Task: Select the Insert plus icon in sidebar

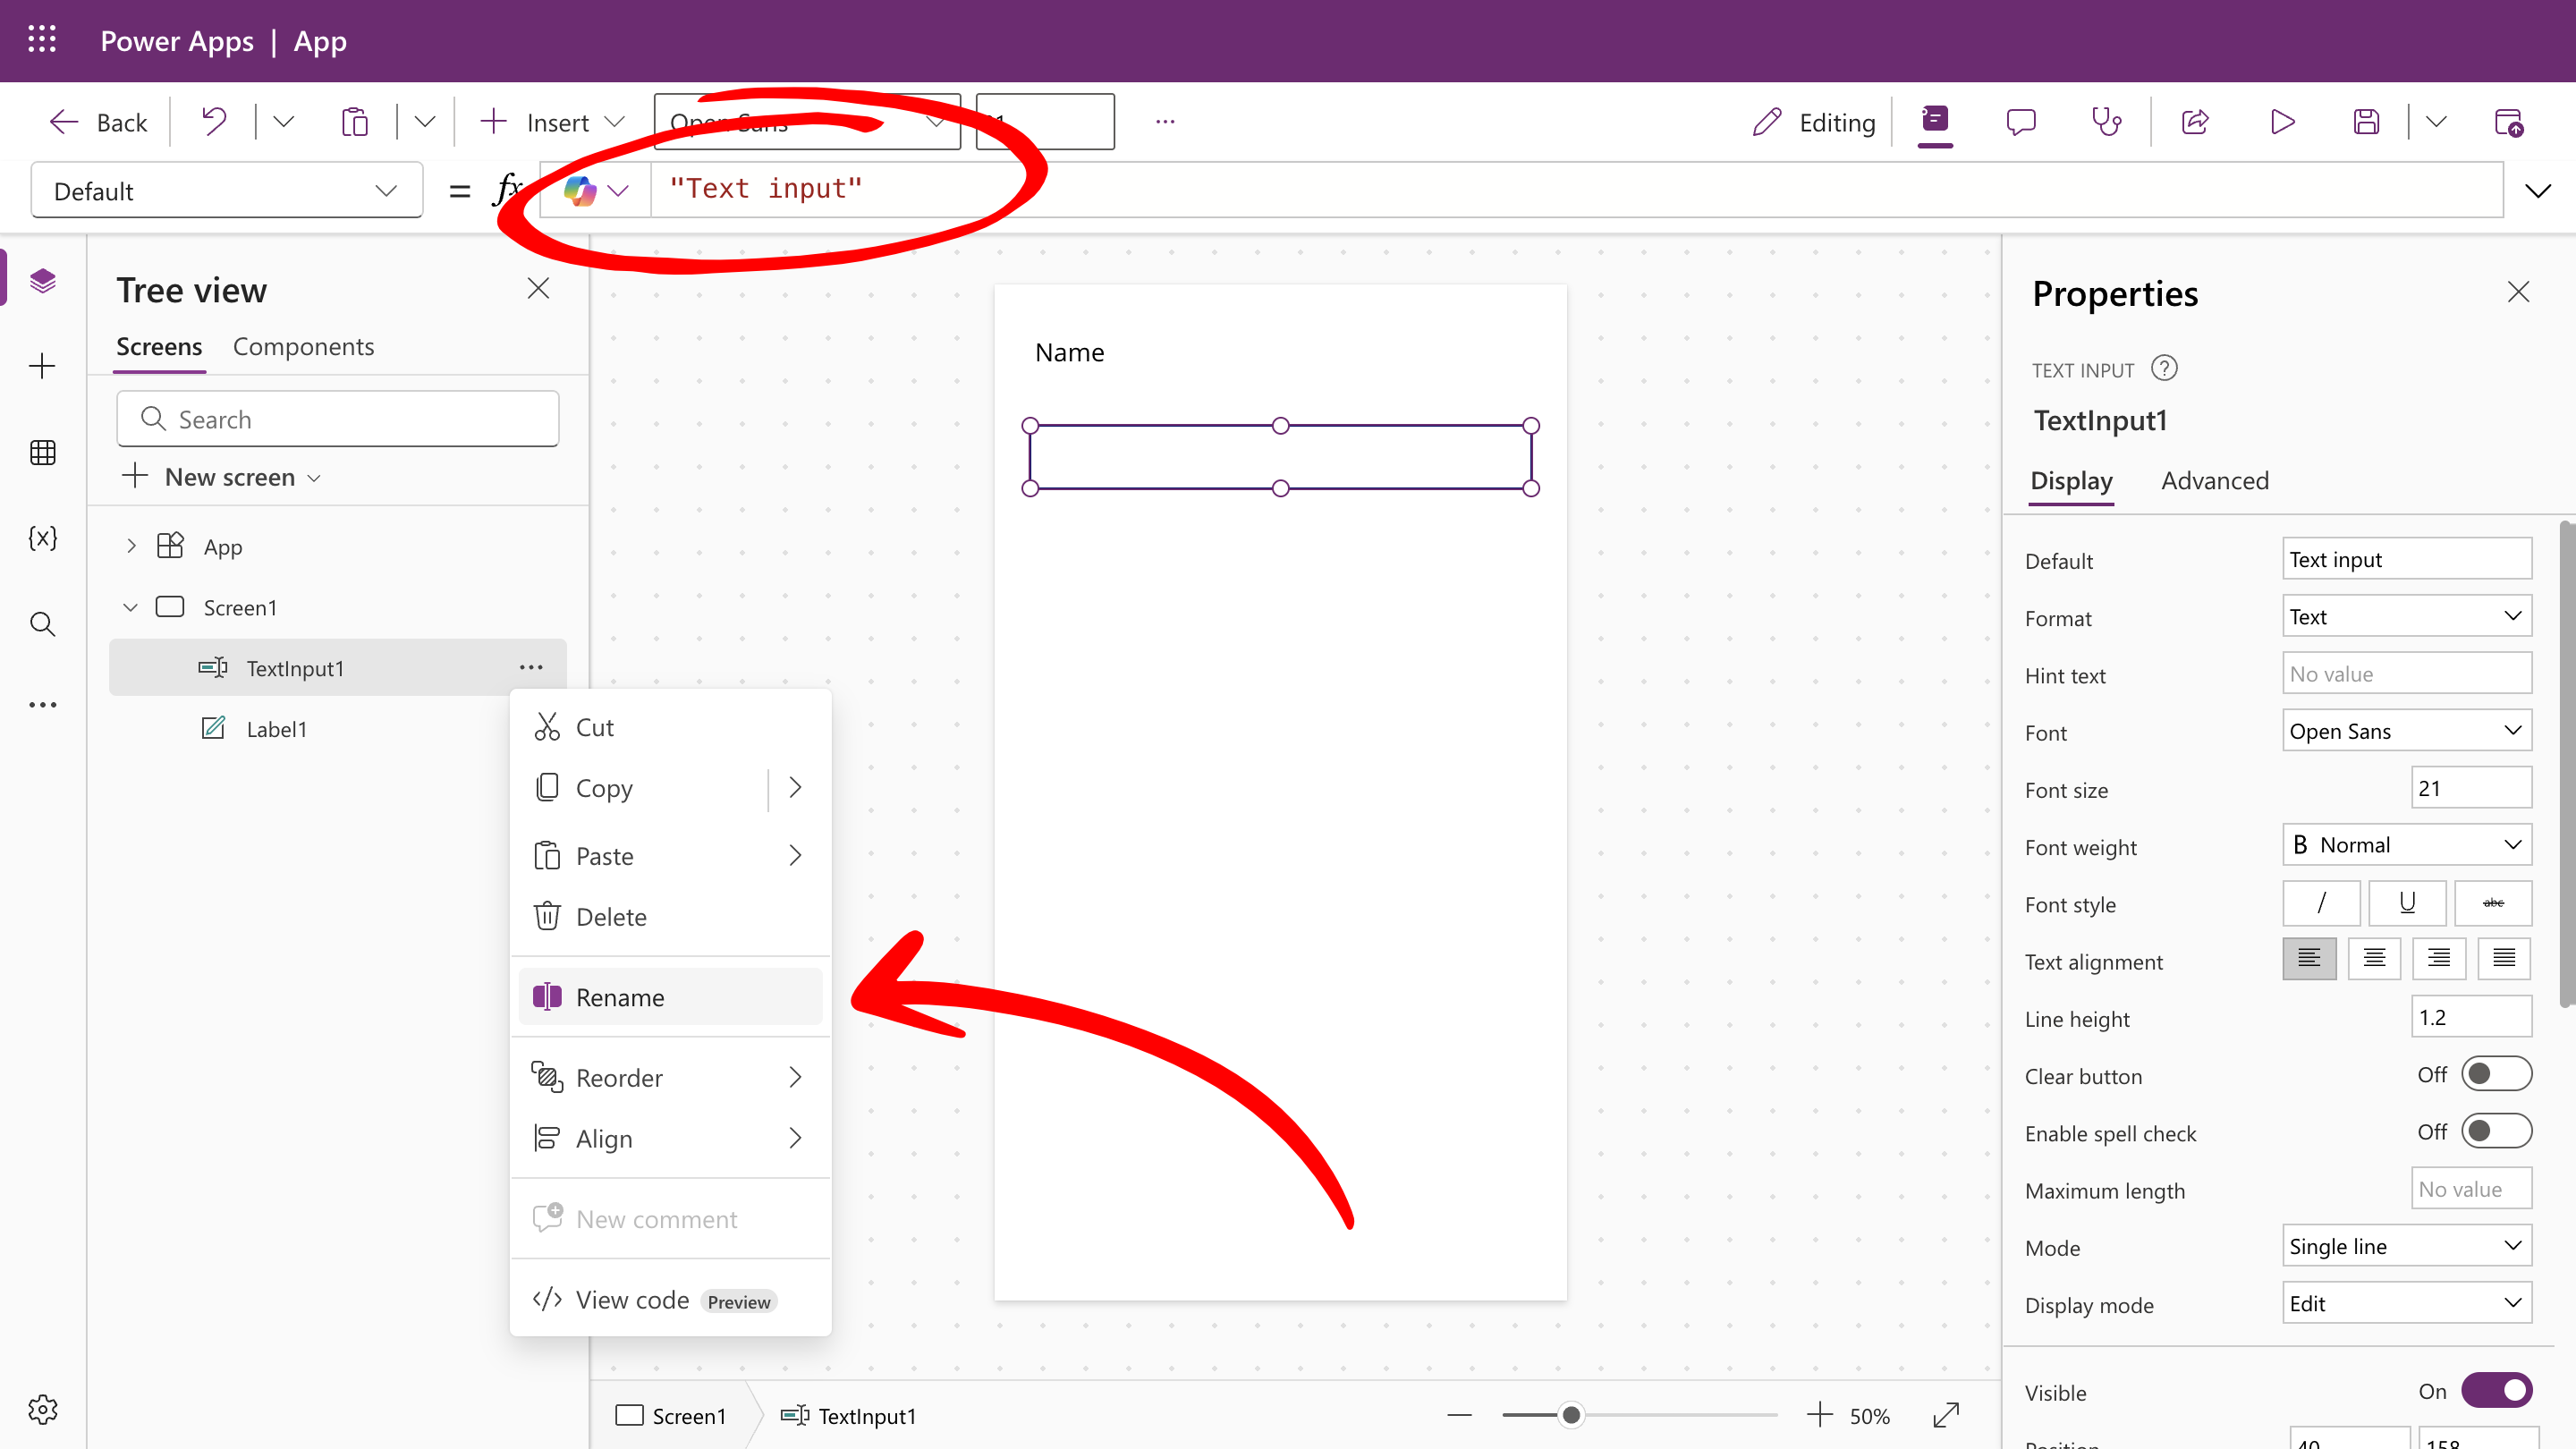Action: point(42,365)
